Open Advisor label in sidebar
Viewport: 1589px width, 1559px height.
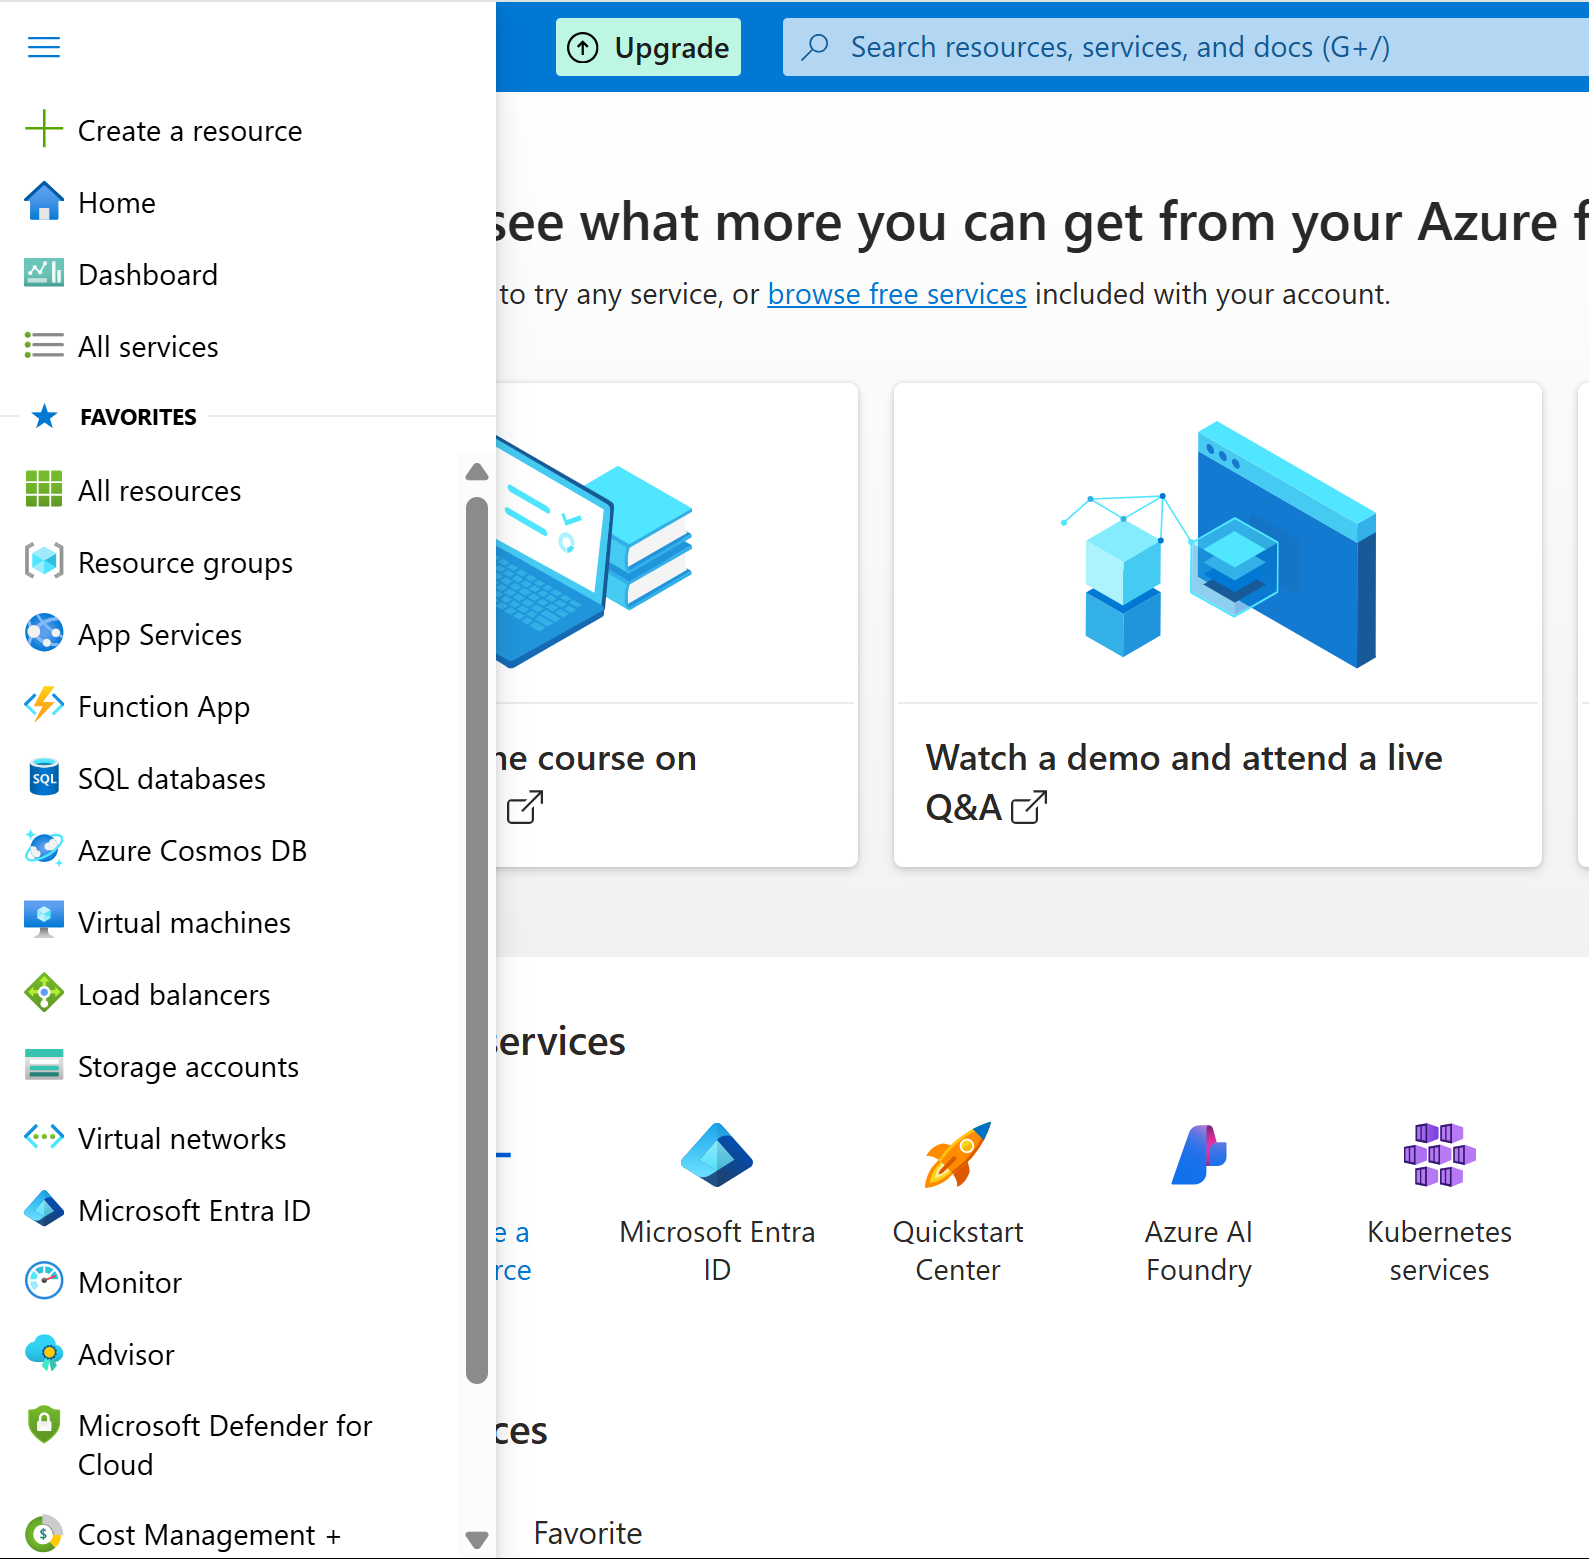tap(127, 1355)
